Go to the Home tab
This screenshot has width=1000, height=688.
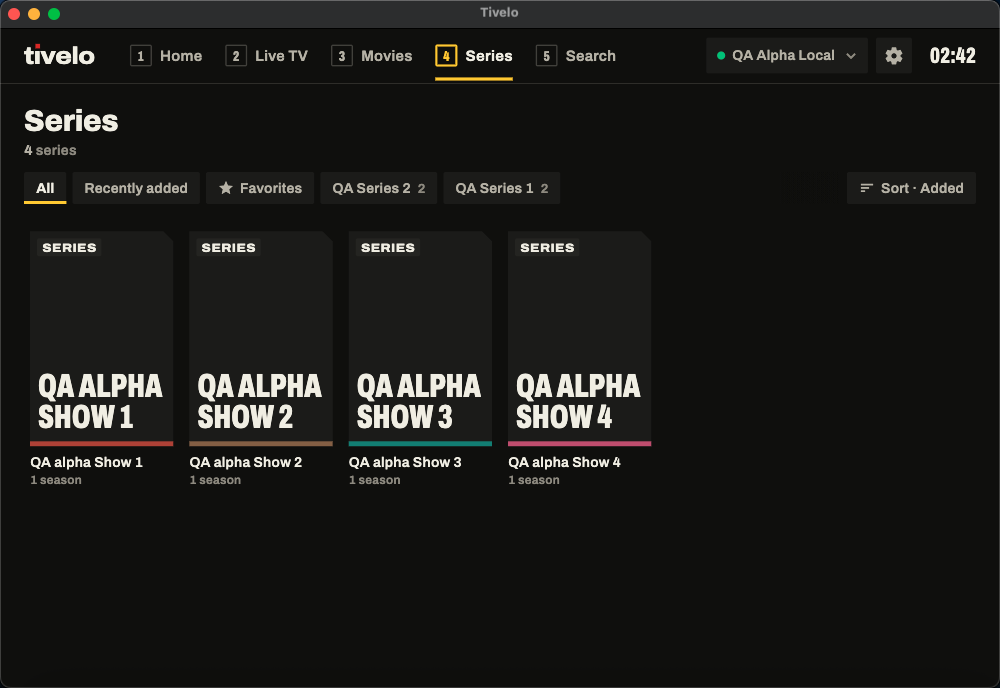pyautogui.click(x=166, y=56)
